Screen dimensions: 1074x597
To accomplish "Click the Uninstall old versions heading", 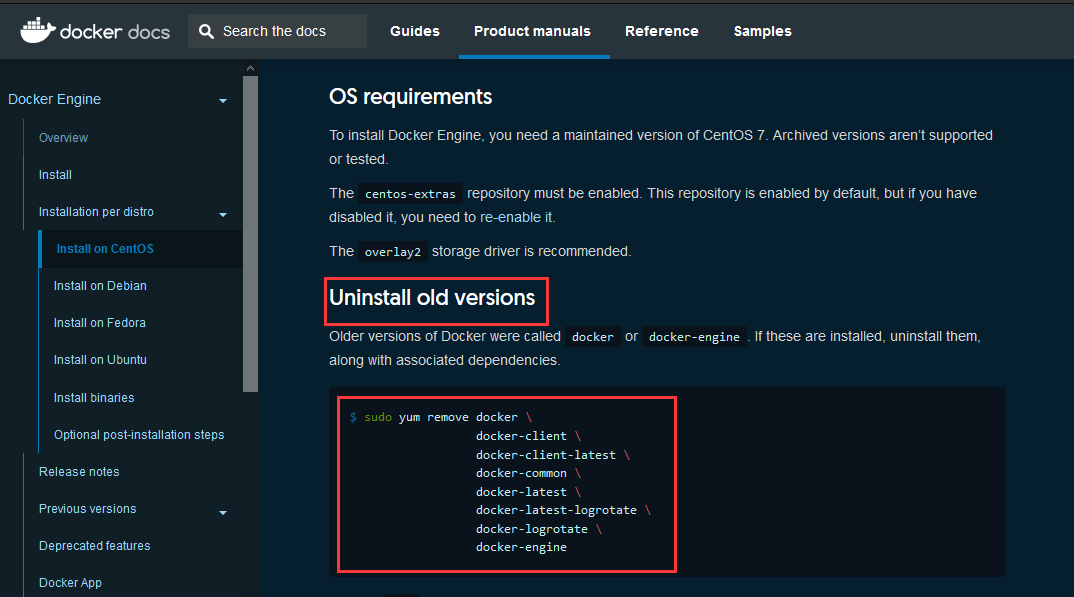I will tap(432, 298).
